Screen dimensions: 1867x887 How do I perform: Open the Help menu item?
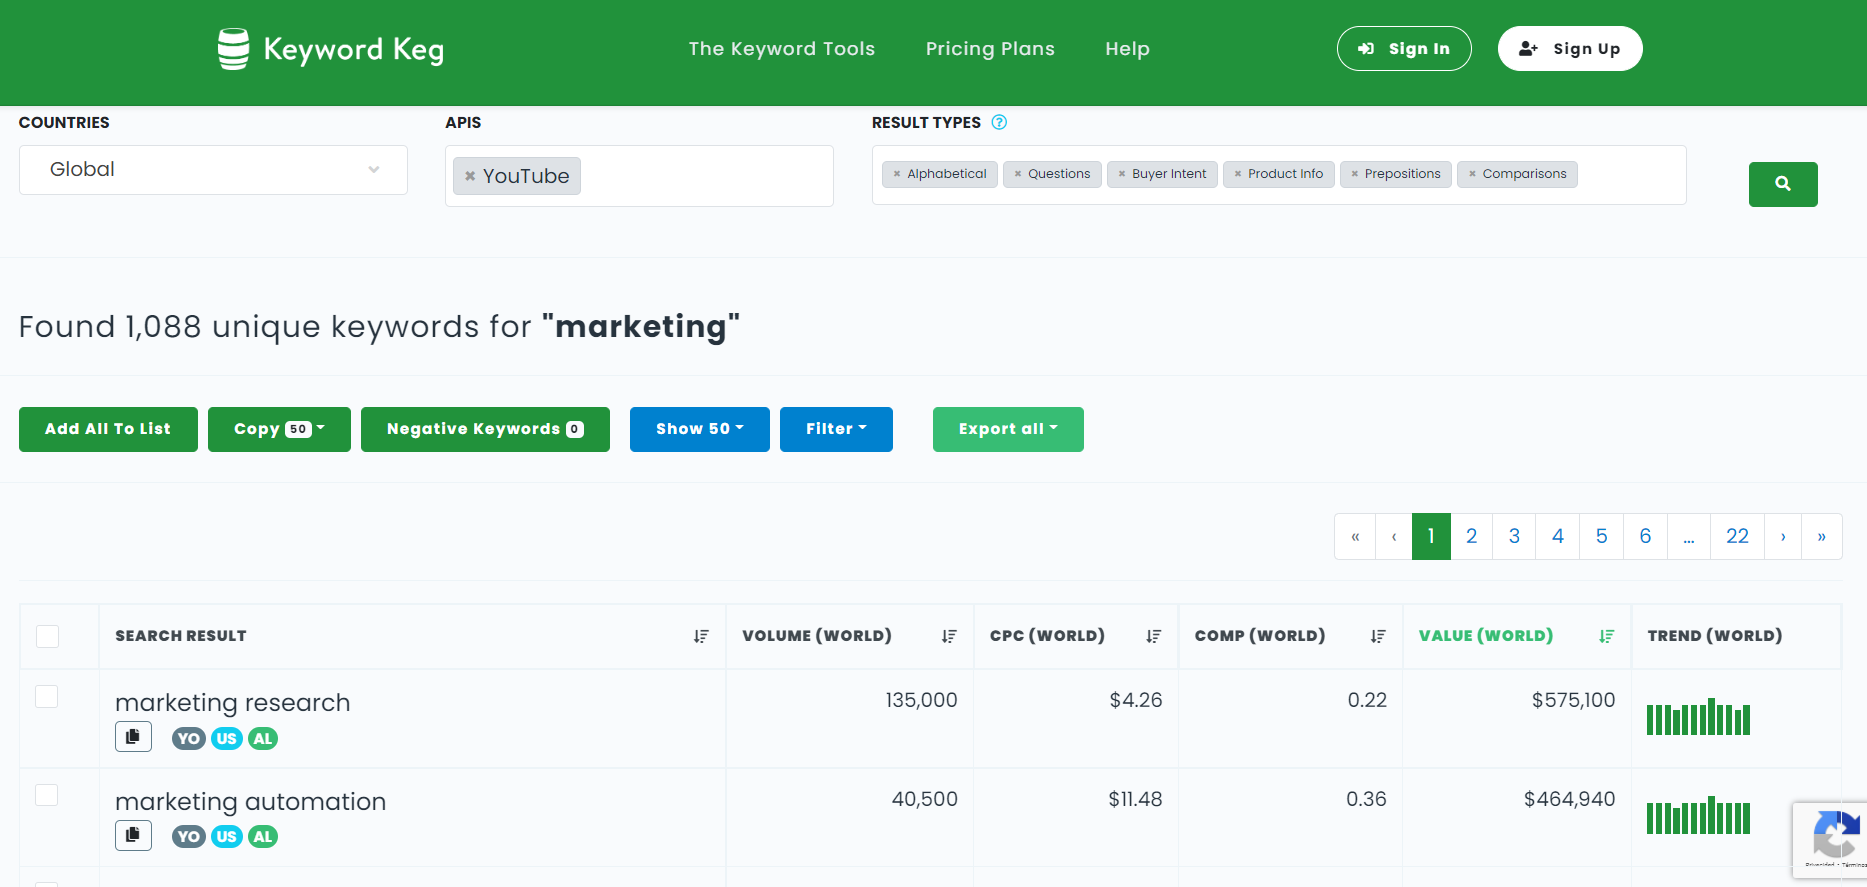point(1127,49)
